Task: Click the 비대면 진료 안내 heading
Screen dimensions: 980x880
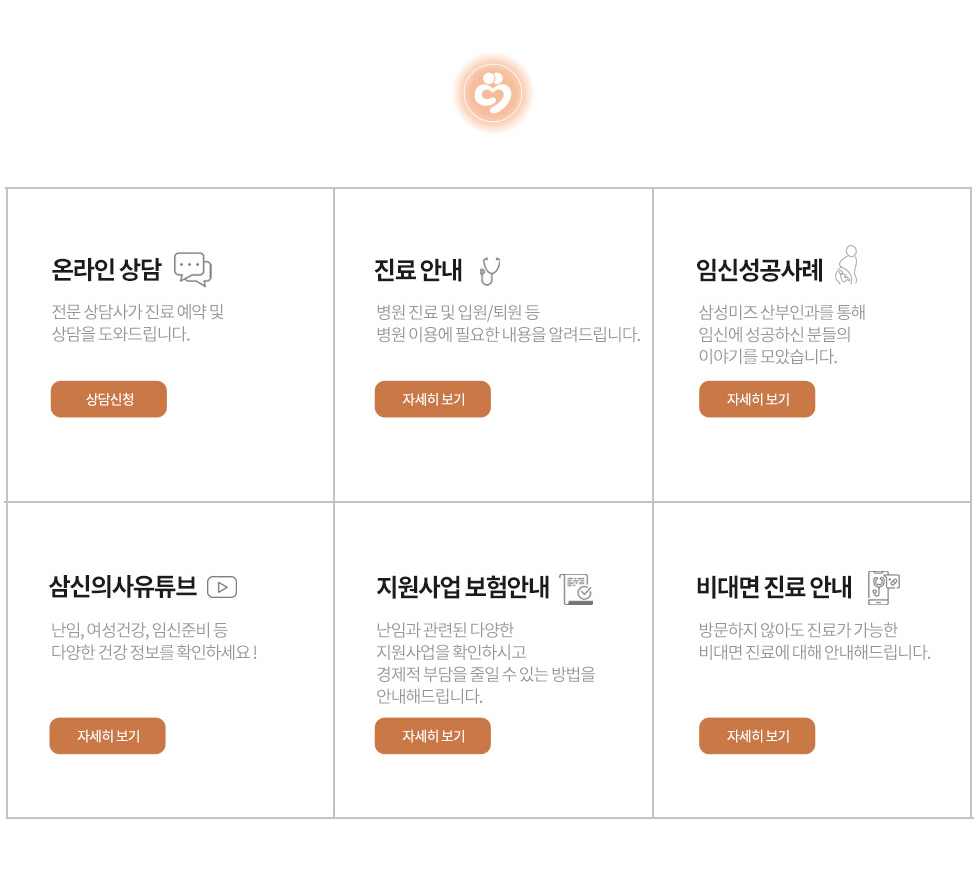Action: (x=774, y=587)
